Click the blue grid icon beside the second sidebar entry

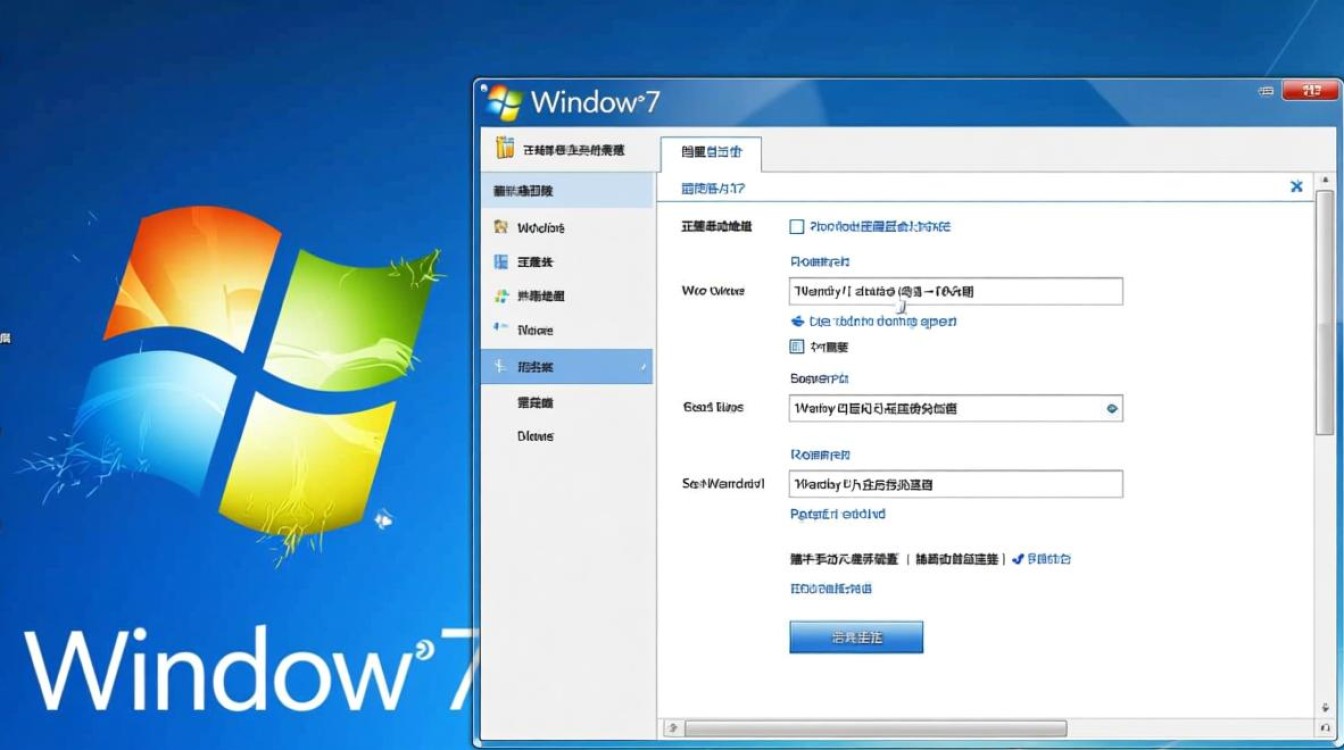point(500,261)
